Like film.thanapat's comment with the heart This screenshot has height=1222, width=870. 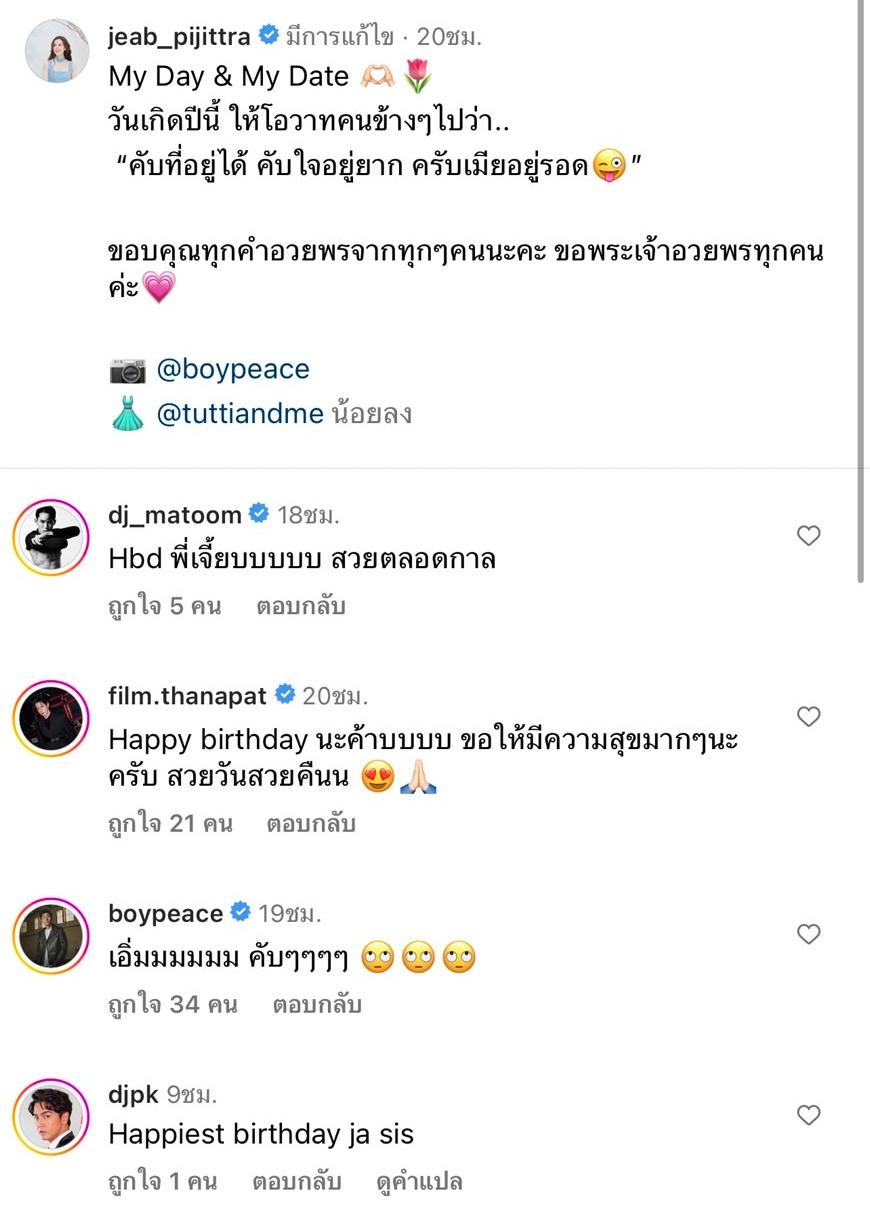pos(808,717)
